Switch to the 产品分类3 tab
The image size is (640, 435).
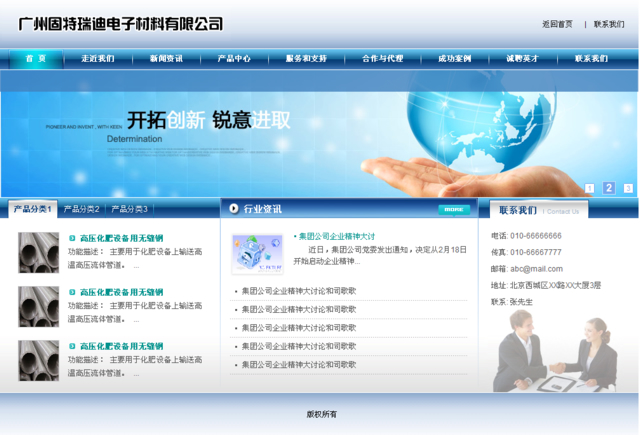(x=129, y=209)
